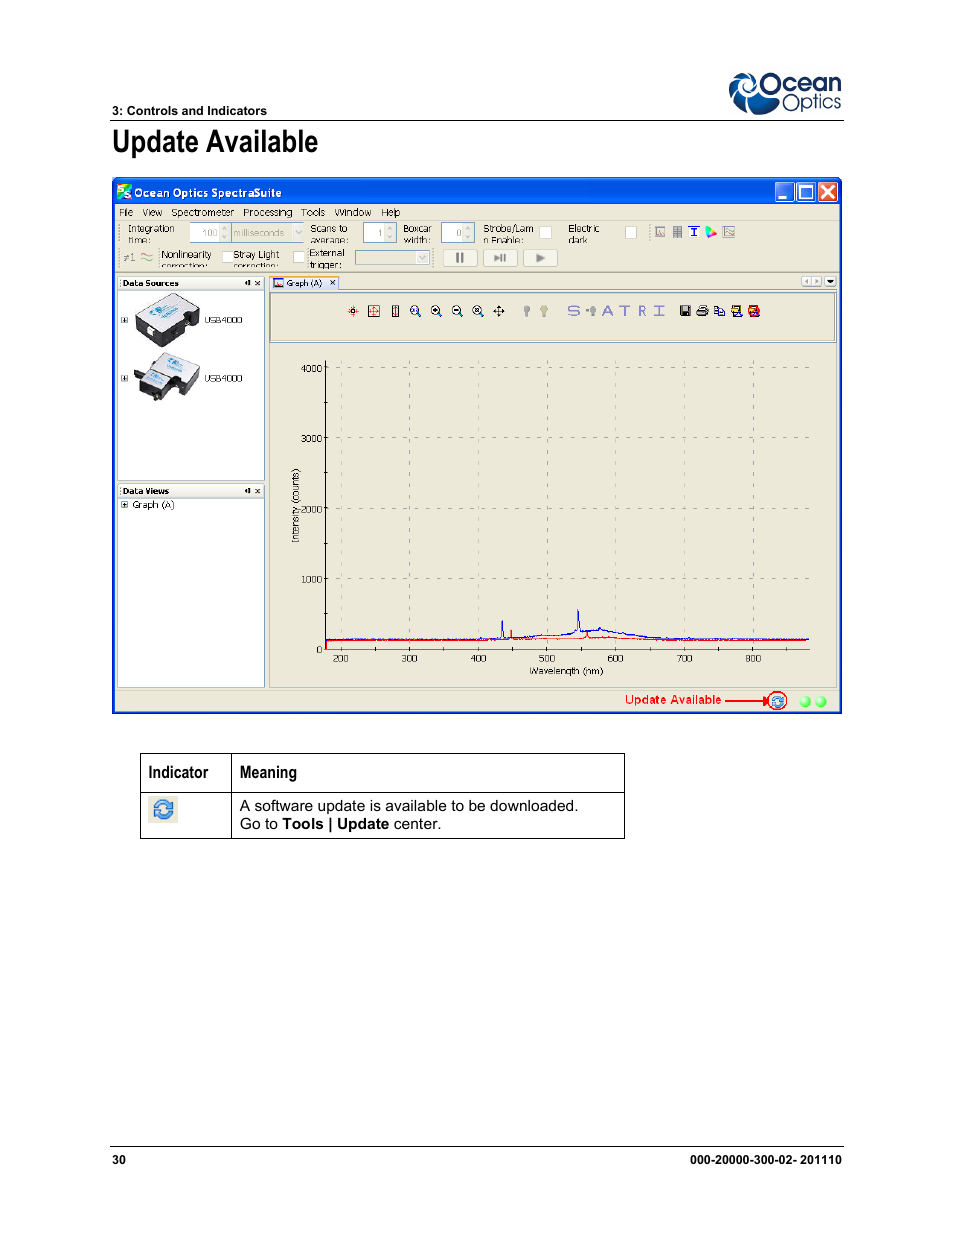Click the scope minus dark icon

591,311
